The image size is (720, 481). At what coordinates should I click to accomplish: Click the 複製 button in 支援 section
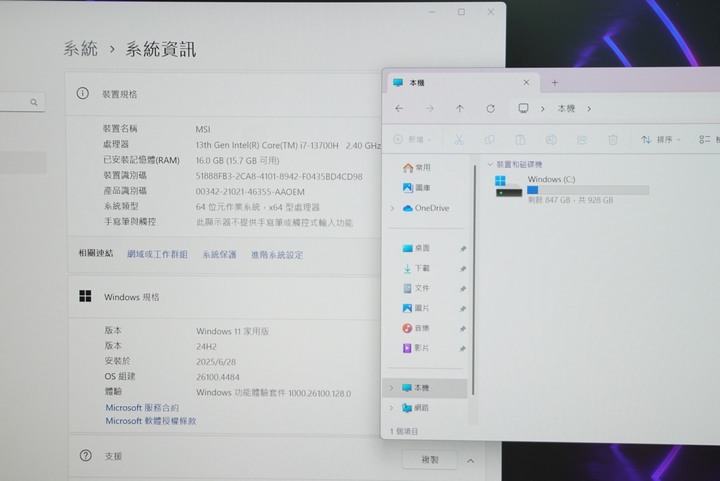coord(430,459)
